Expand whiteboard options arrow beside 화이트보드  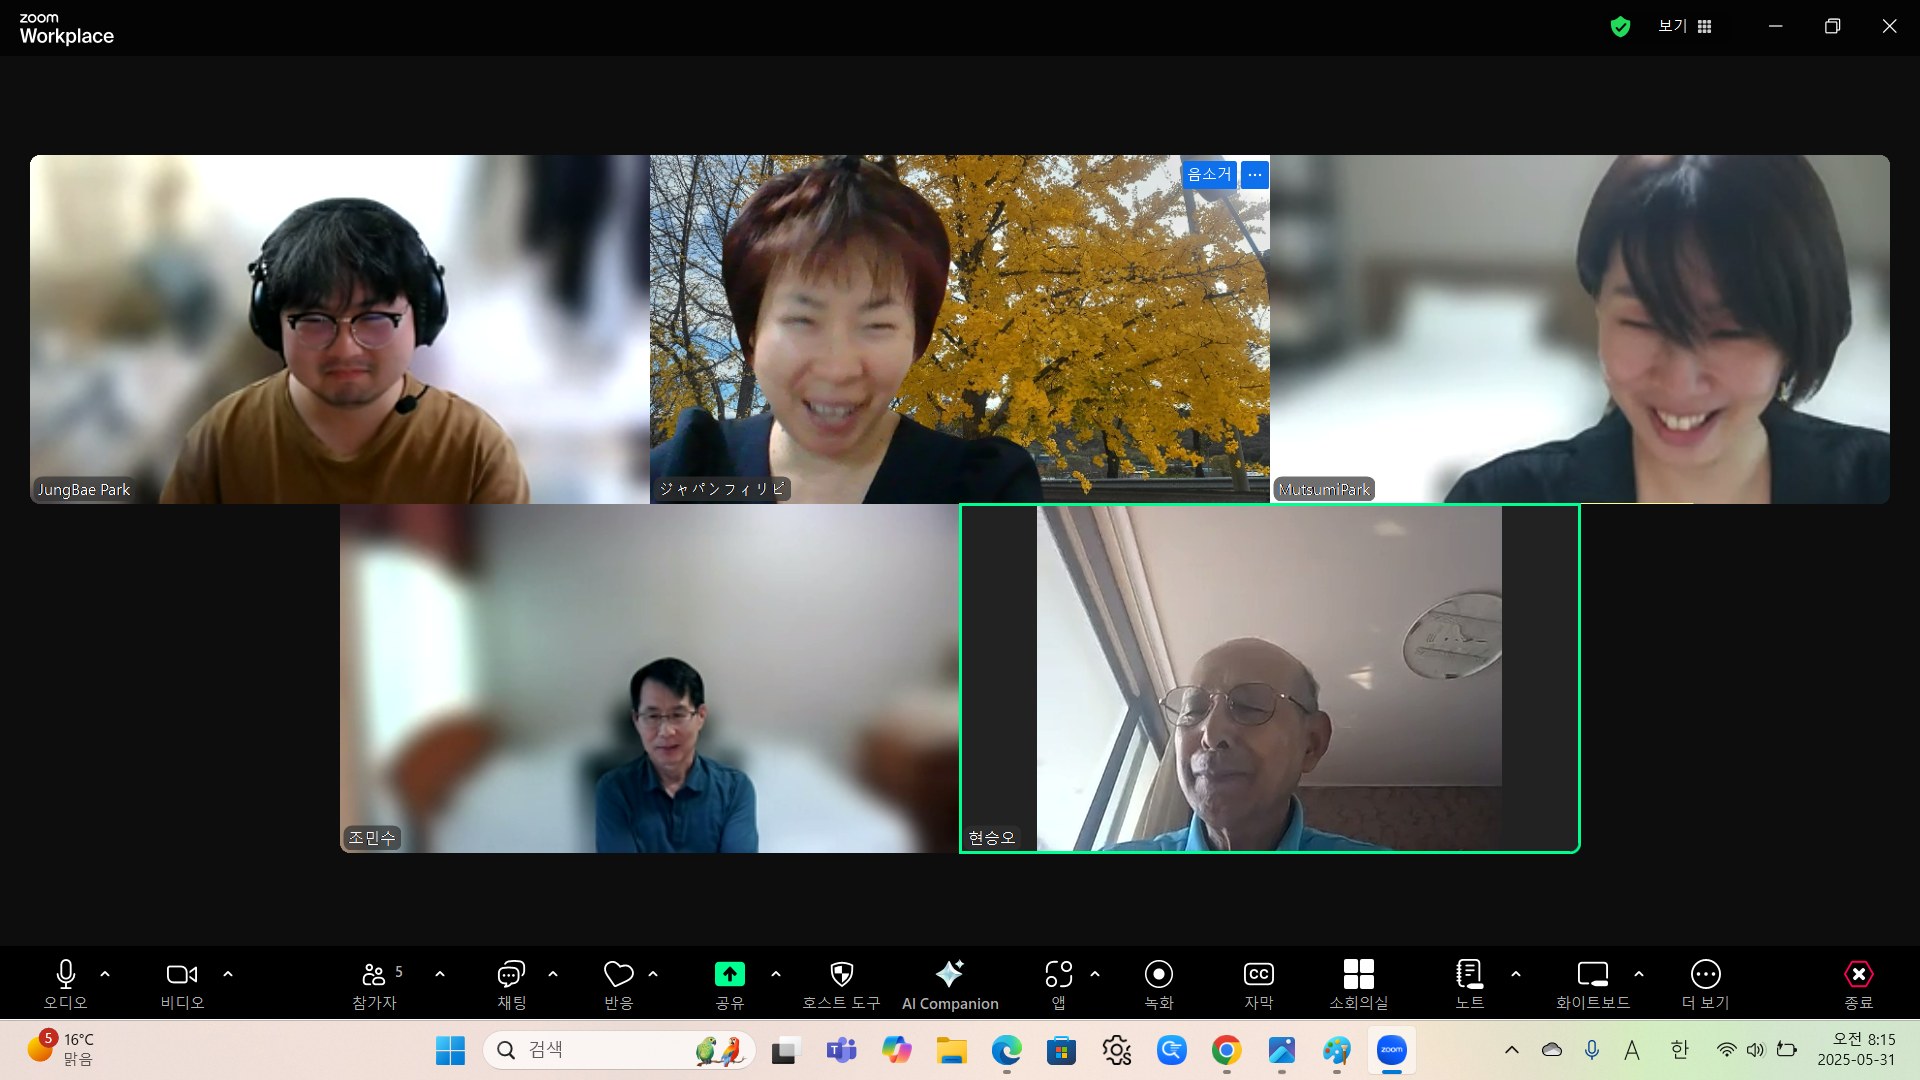coord(1639,974)
